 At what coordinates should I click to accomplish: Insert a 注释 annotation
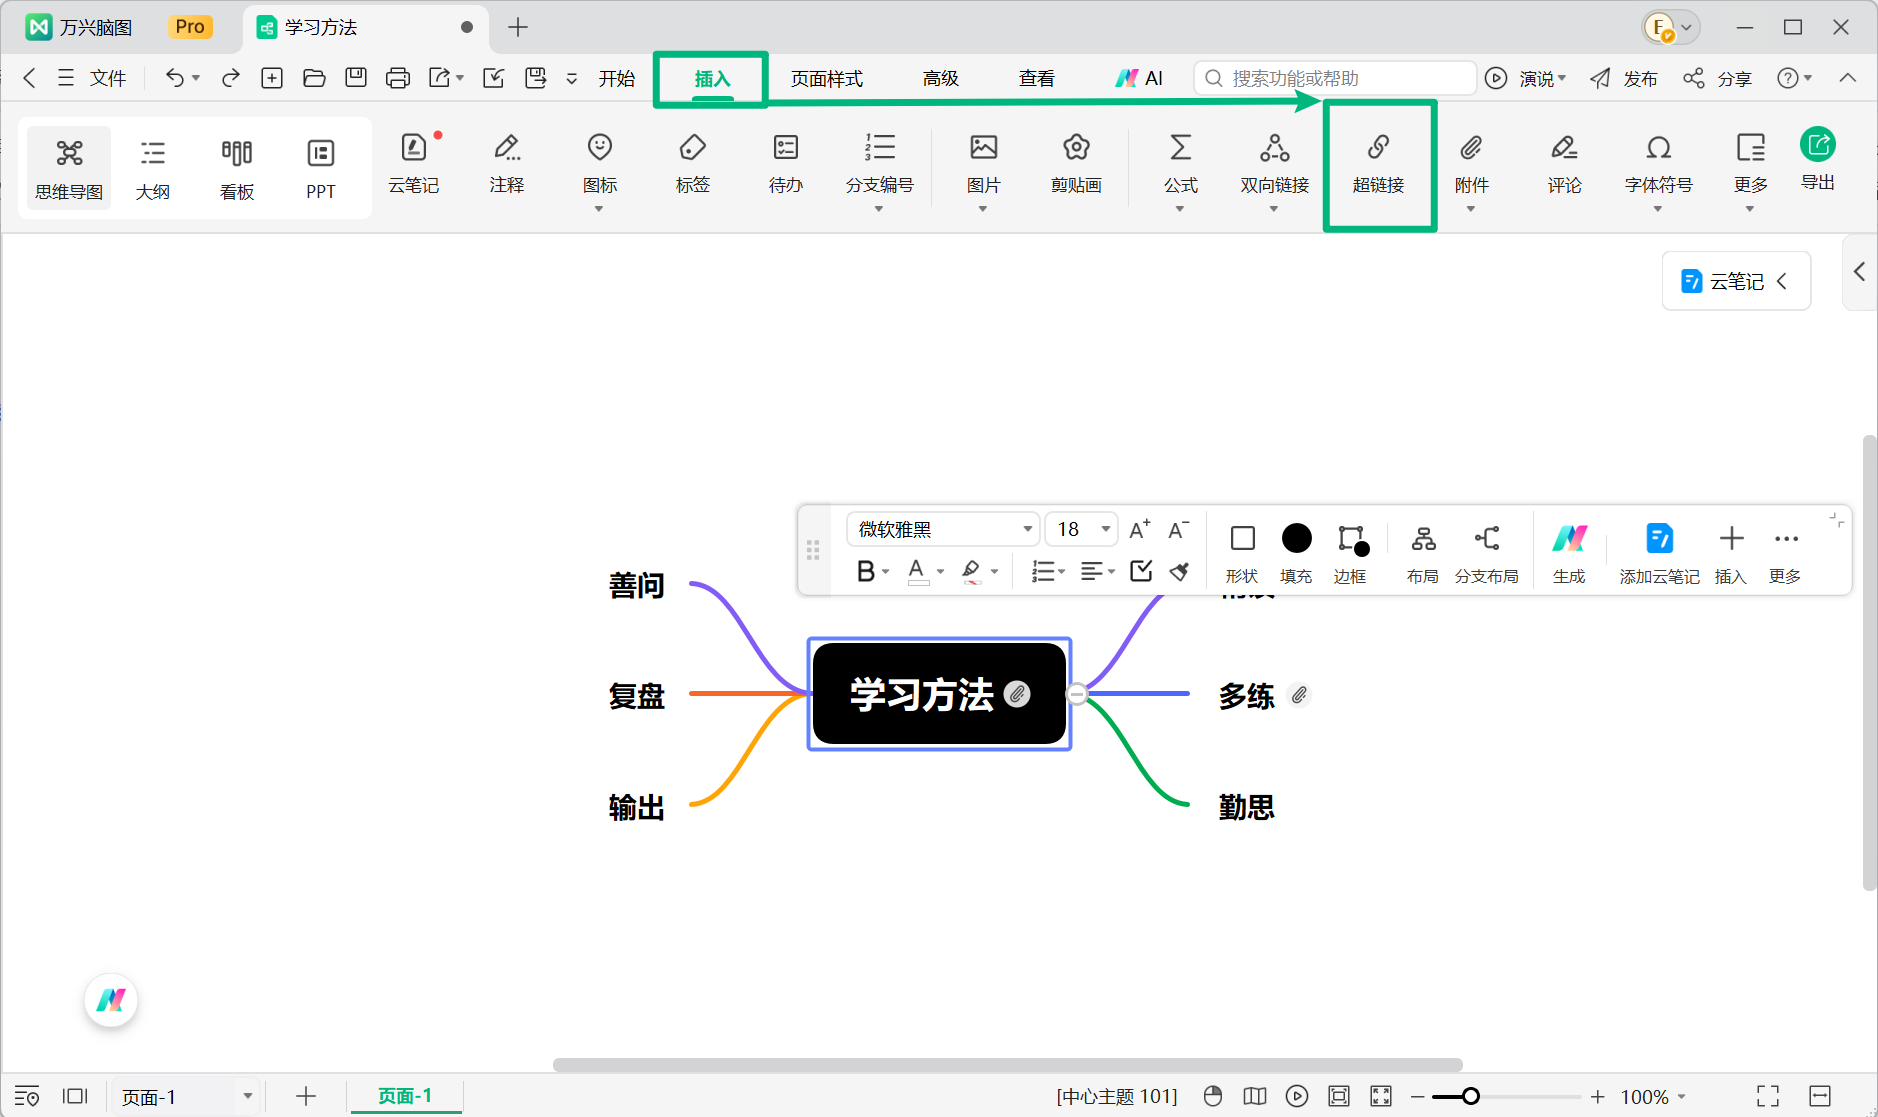(x=507, y=165)
